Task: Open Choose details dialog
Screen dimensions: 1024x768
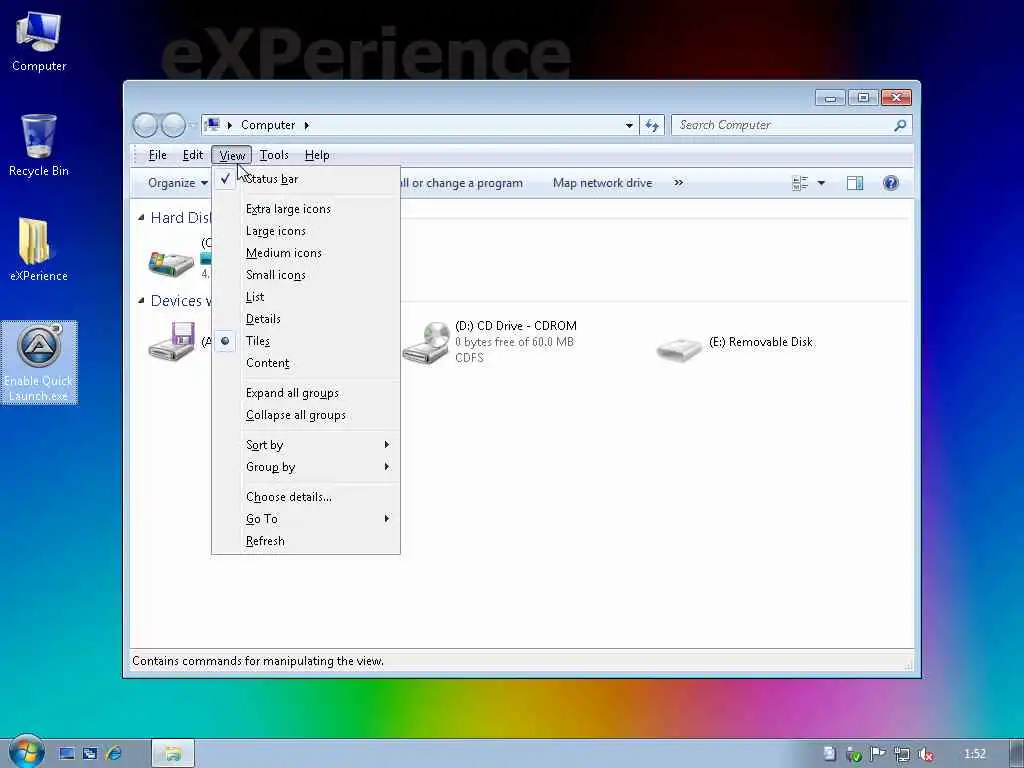Action: click(x=306, y=497)
